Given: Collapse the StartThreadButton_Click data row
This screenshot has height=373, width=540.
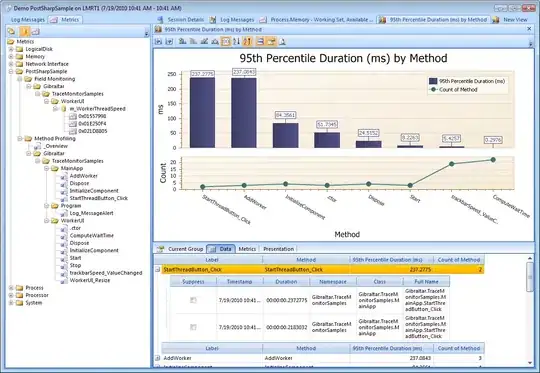Looking at the screenshot, I should click(x=158, y=270).
